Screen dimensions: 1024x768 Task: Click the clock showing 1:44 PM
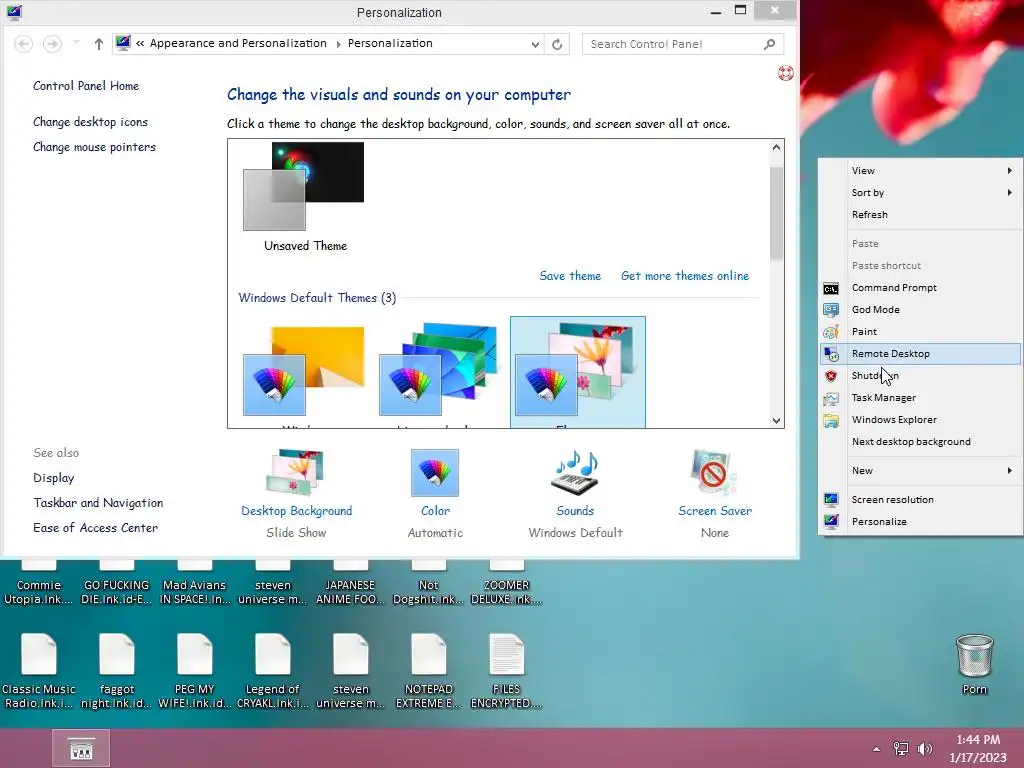[x=978, y=740]
